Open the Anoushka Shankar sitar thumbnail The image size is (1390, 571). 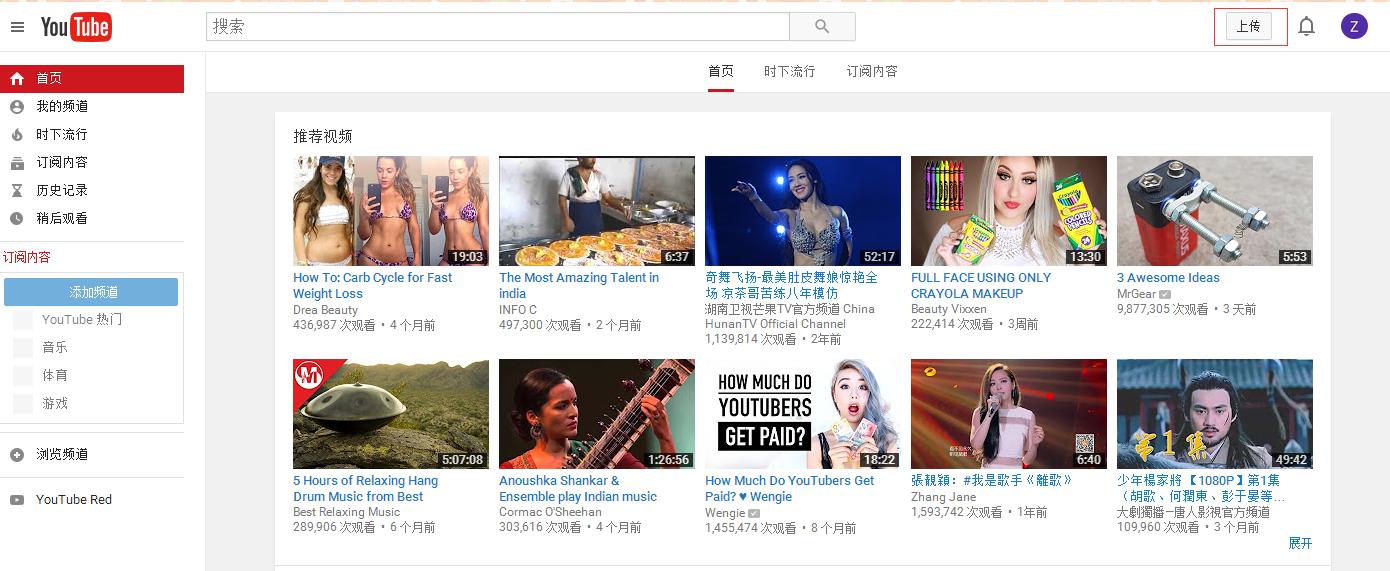point(597,414)
